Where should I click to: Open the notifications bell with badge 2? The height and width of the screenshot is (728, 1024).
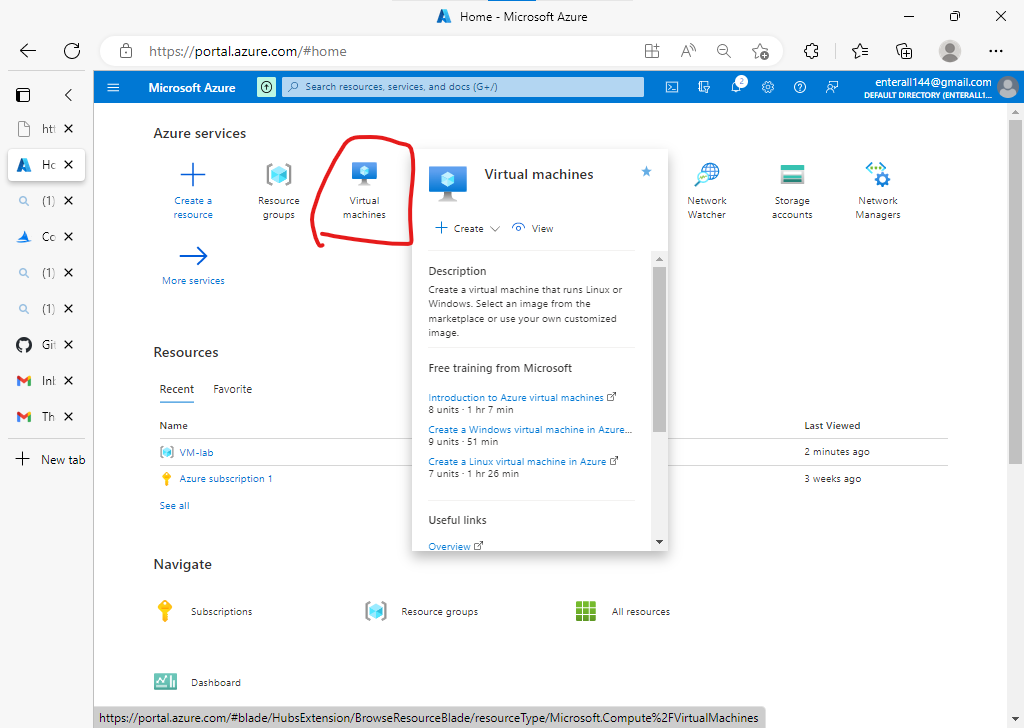point(736,87)
